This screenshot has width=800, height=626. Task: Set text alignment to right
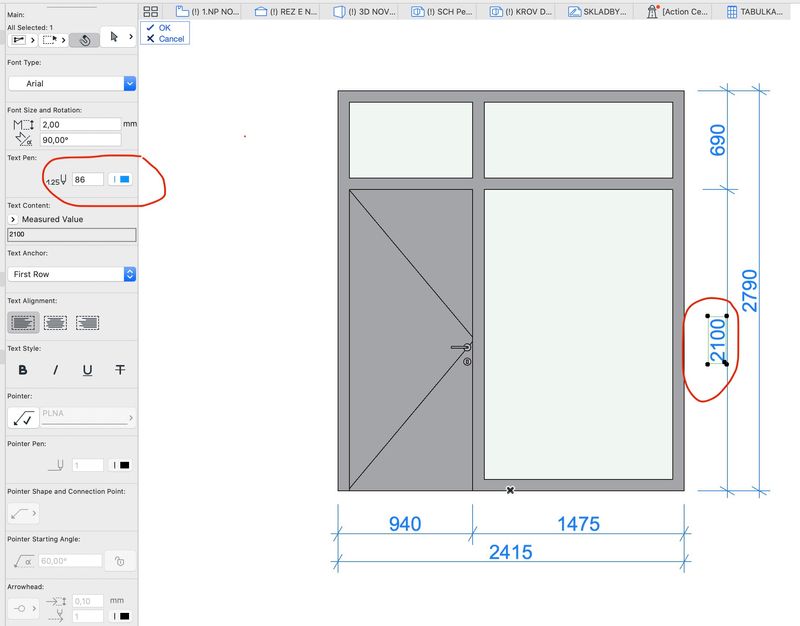click(x=87, y=322)
